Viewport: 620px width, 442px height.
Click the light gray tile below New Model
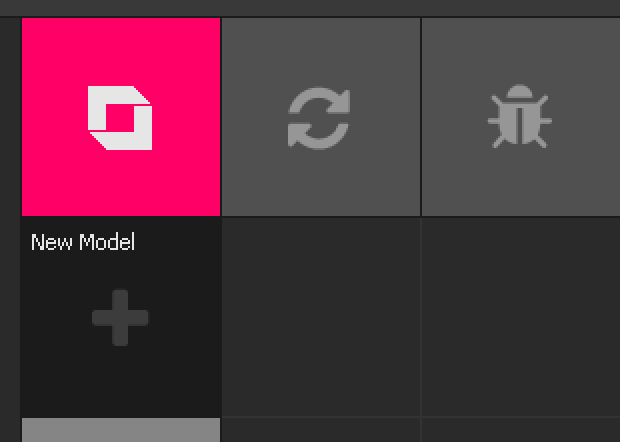click(121, 430)
